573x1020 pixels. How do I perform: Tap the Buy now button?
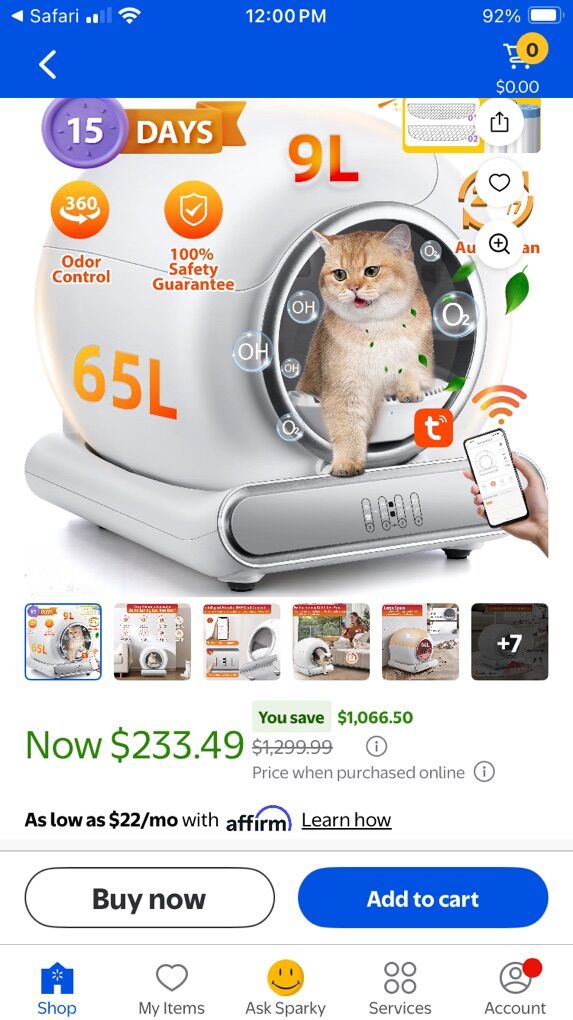point(150,899)
